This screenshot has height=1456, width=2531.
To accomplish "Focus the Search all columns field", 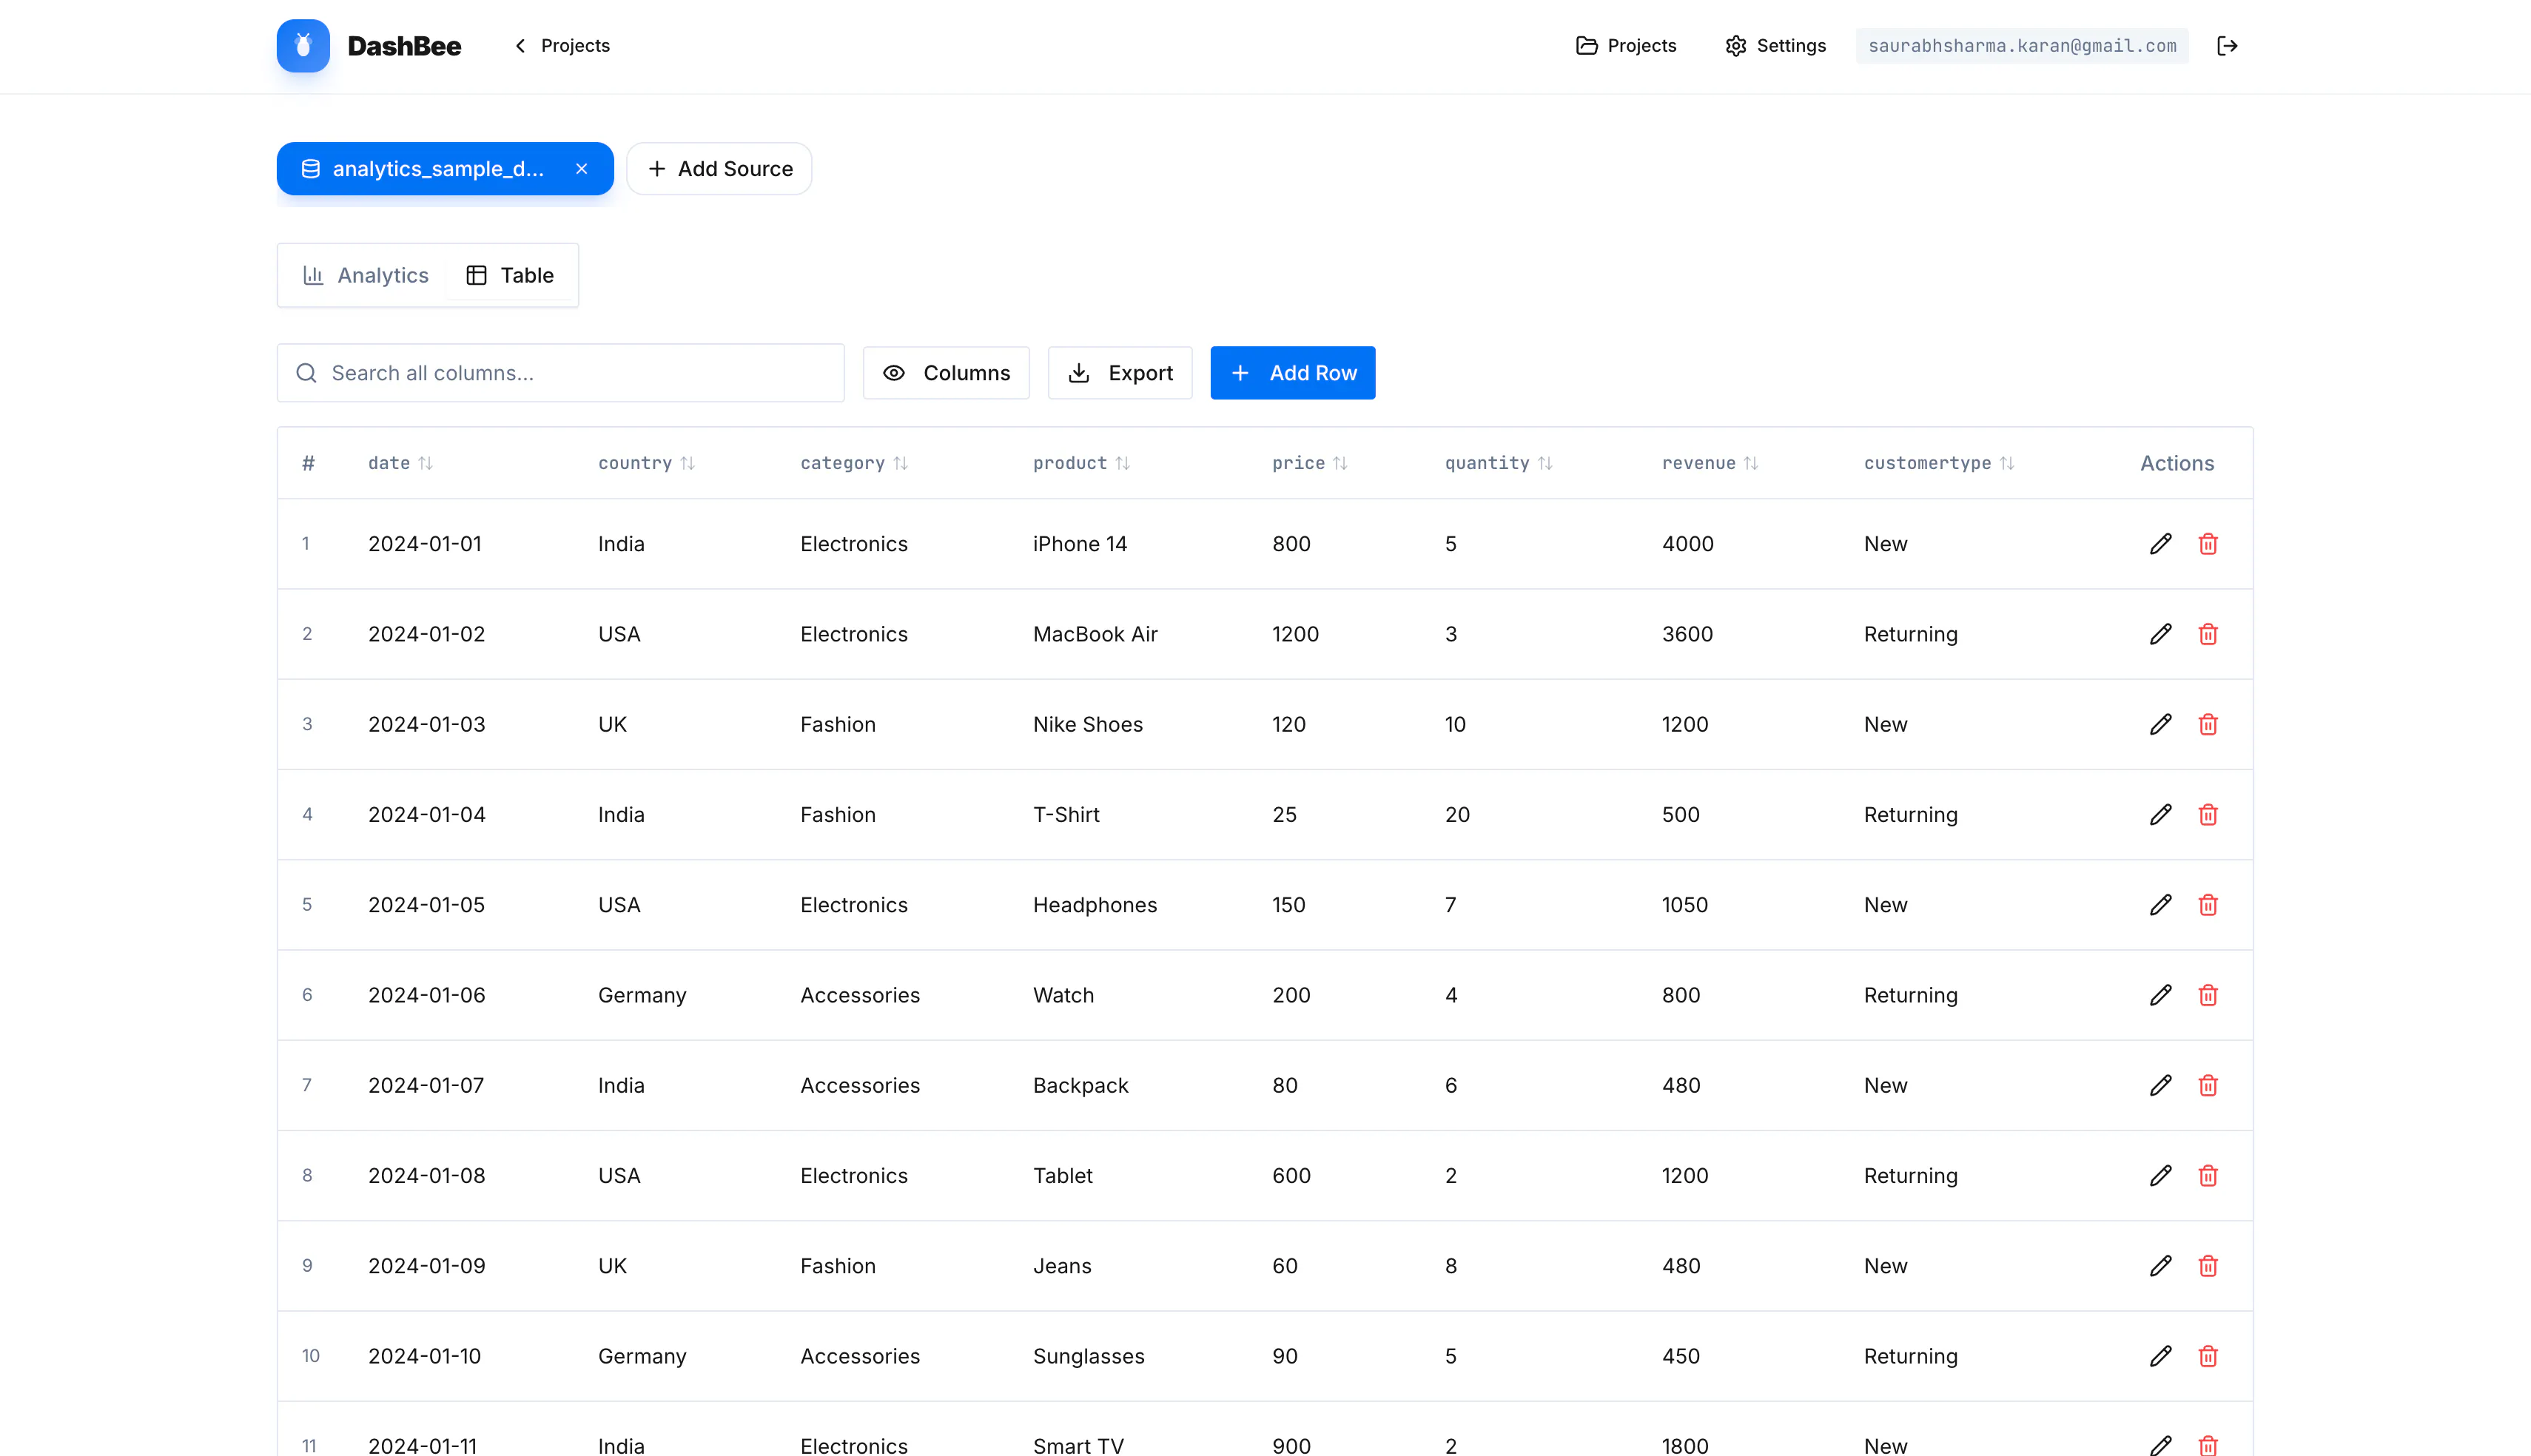I will coord(561,373).
